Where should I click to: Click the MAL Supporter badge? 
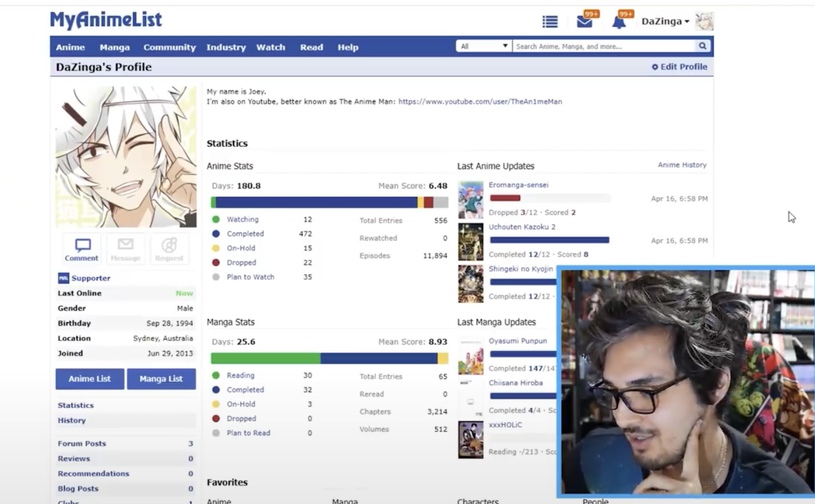(x=64, y=278)
